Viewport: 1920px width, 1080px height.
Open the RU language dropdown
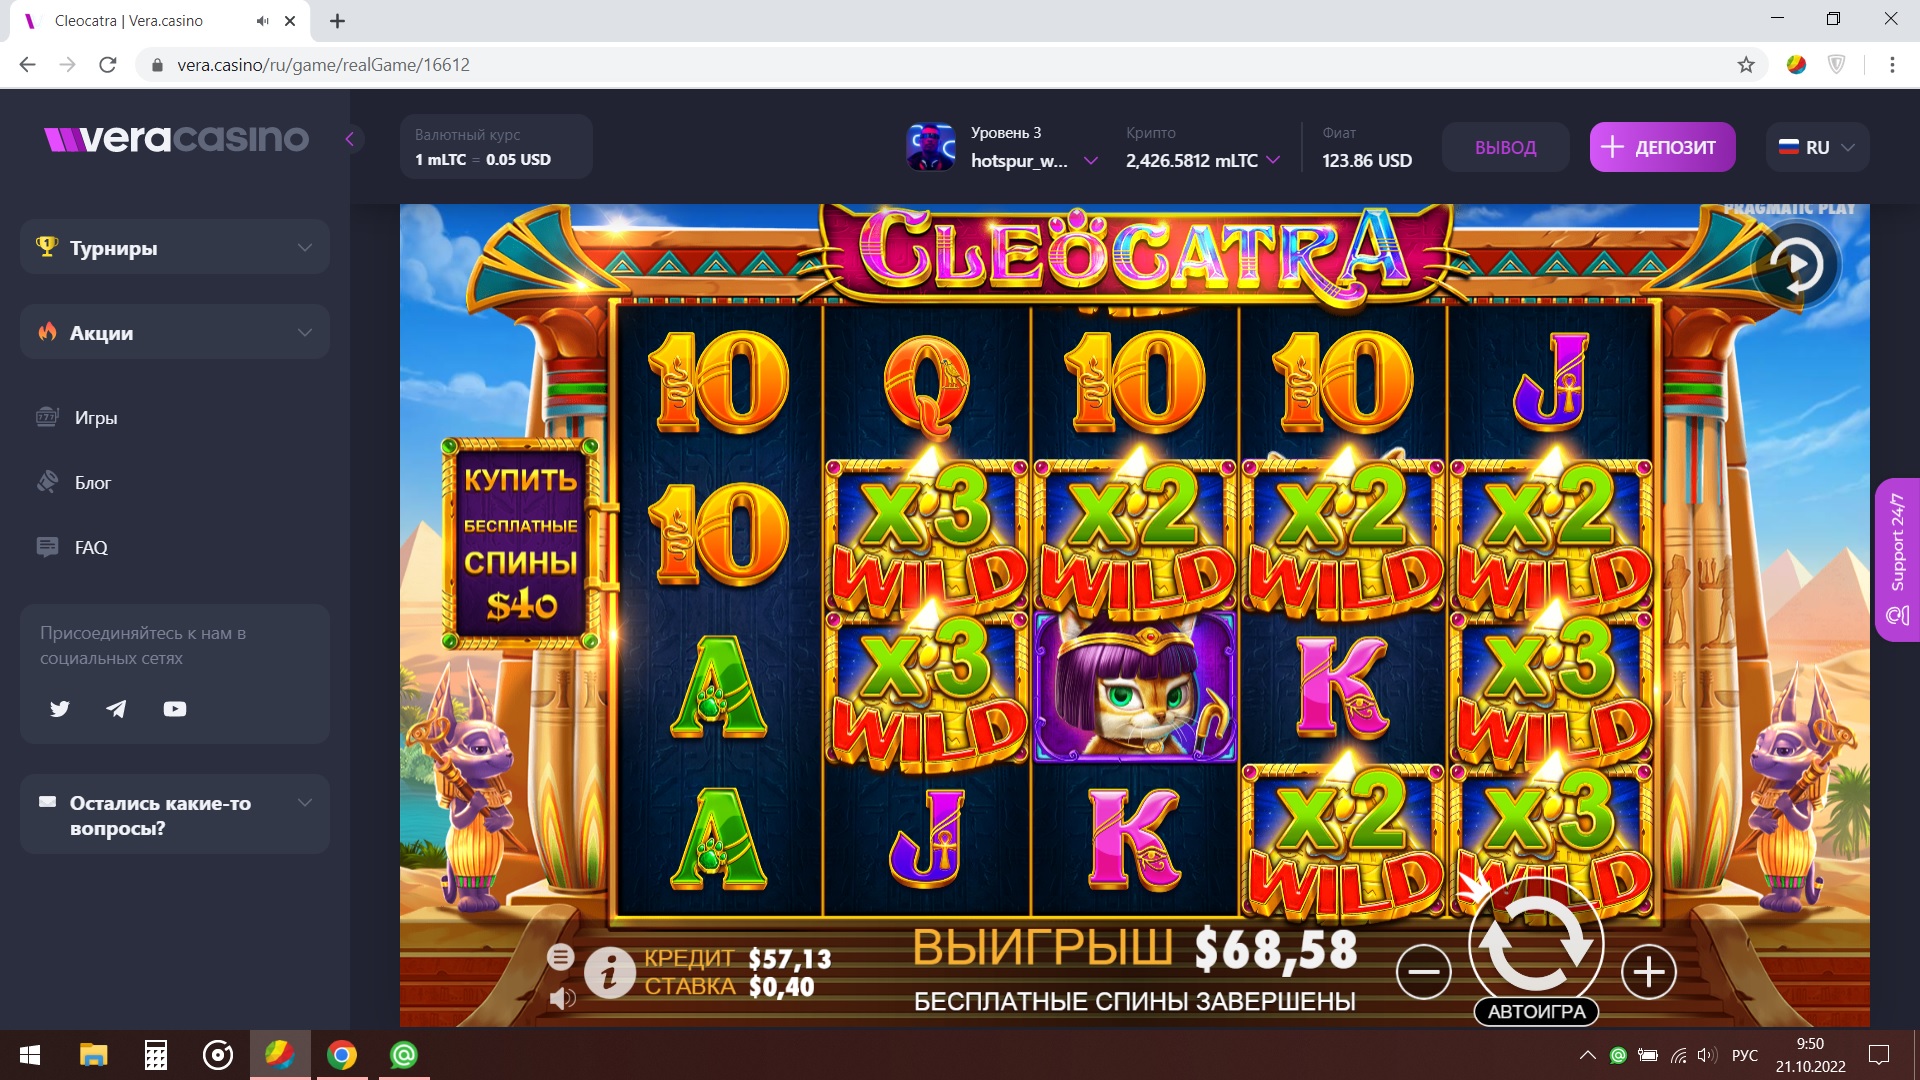pos(1817,147)
